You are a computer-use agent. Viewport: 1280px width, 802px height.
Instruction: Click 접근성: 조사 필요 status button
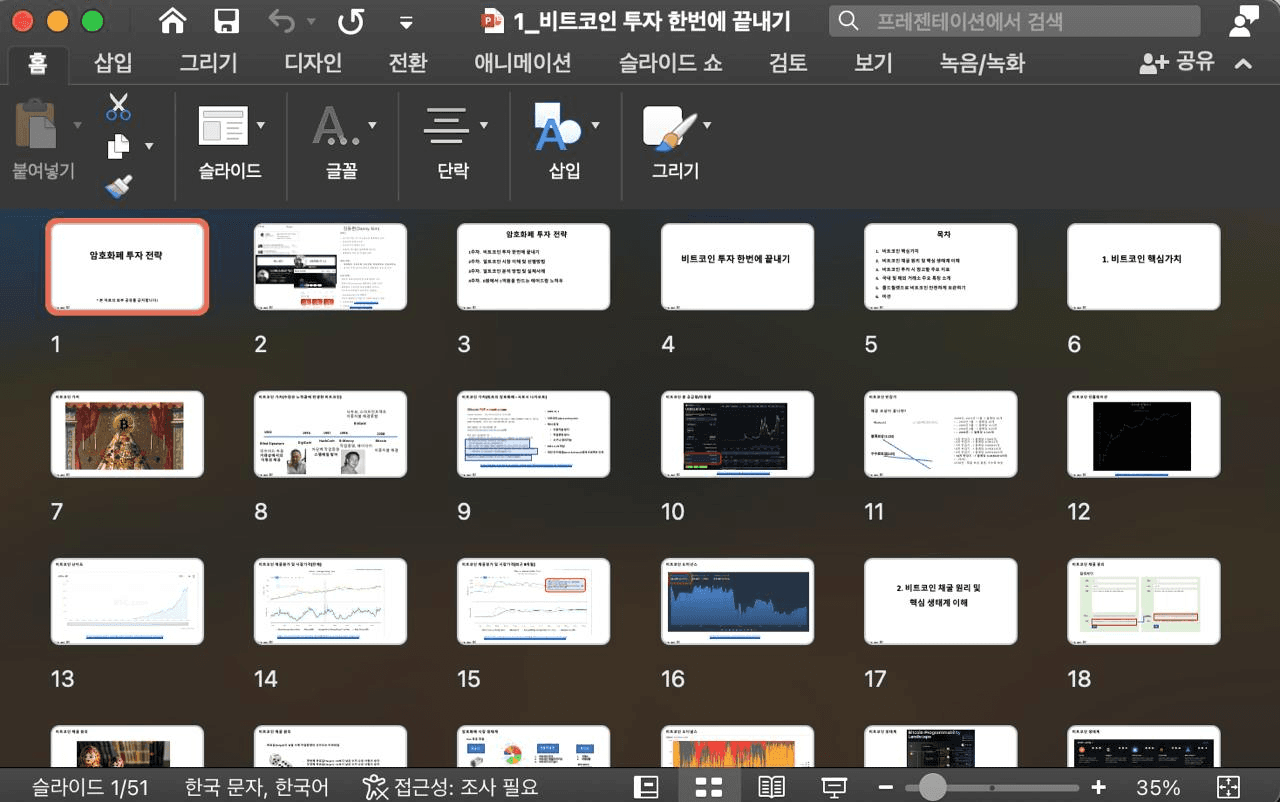pos(451,787)
